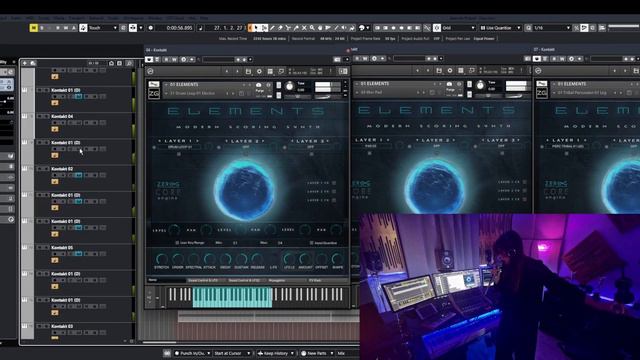The image size is (640, 360).
Task: Click rack view icon in 04 - Kontakt
Action: click(270, 71)
